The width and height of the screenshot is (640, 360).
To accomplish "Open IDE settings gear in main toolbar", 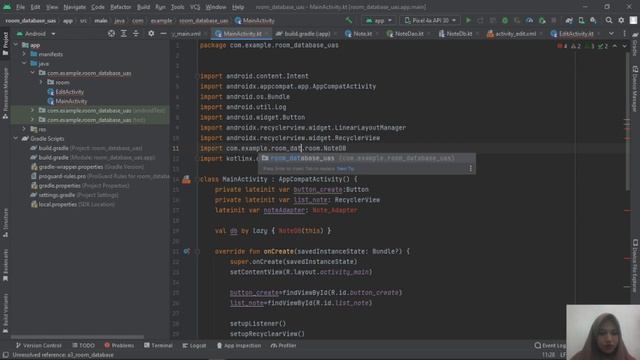I will [621, 20].
